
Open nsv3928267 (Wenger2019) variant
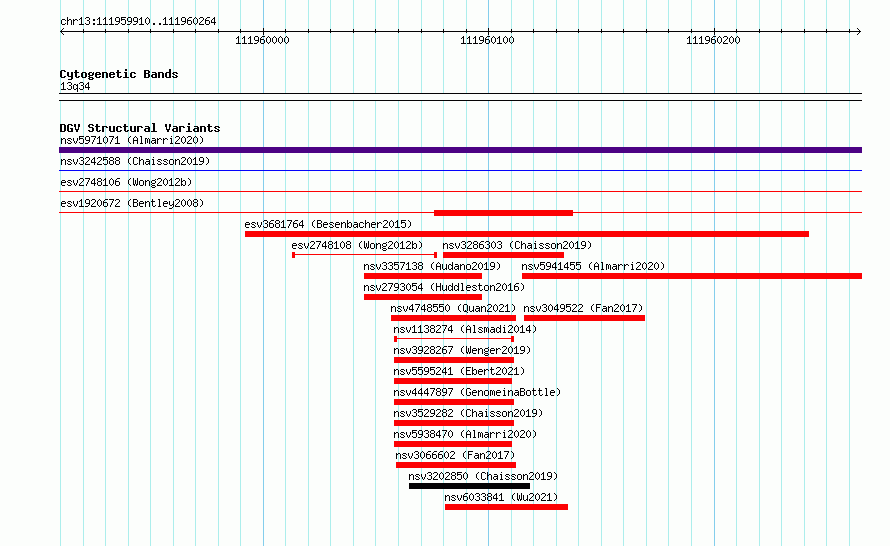pyautogui.click(x=462, y=350)
